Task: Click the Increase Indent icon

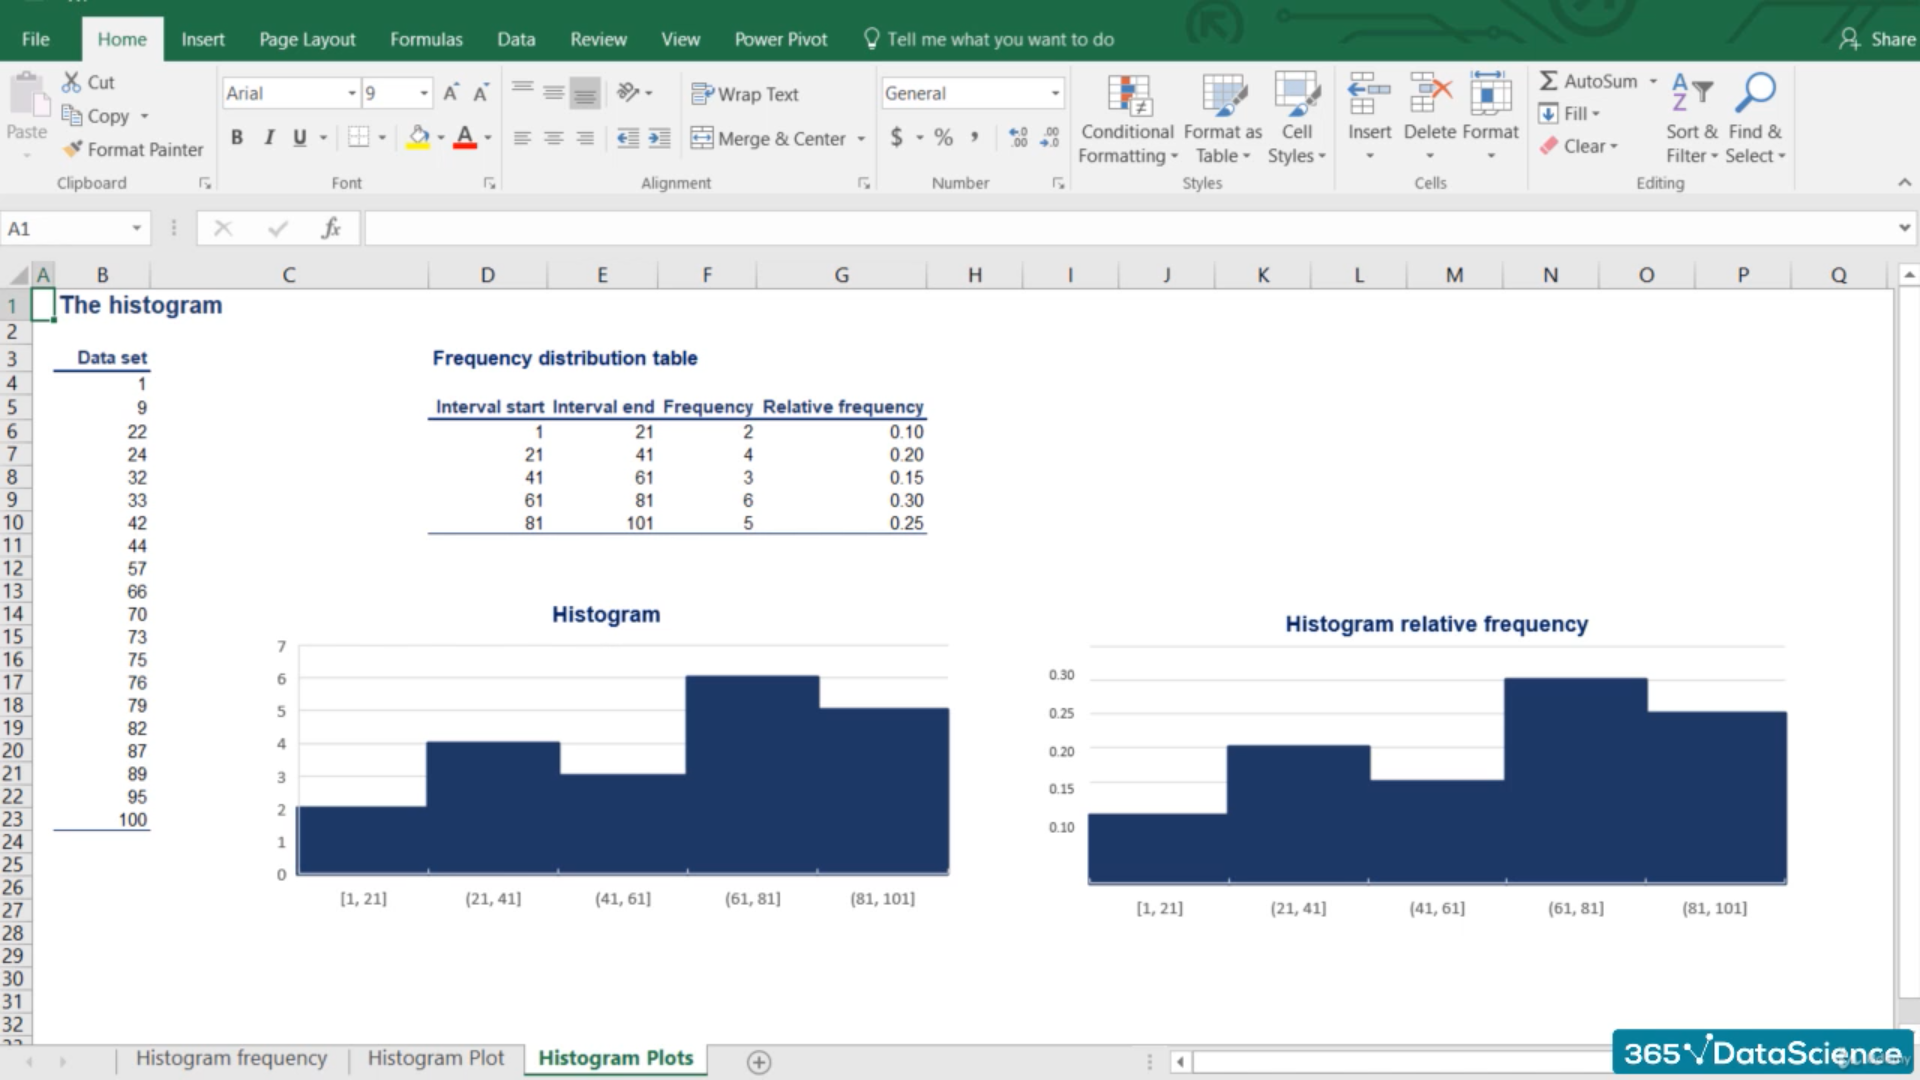Action: click(659, 138)
